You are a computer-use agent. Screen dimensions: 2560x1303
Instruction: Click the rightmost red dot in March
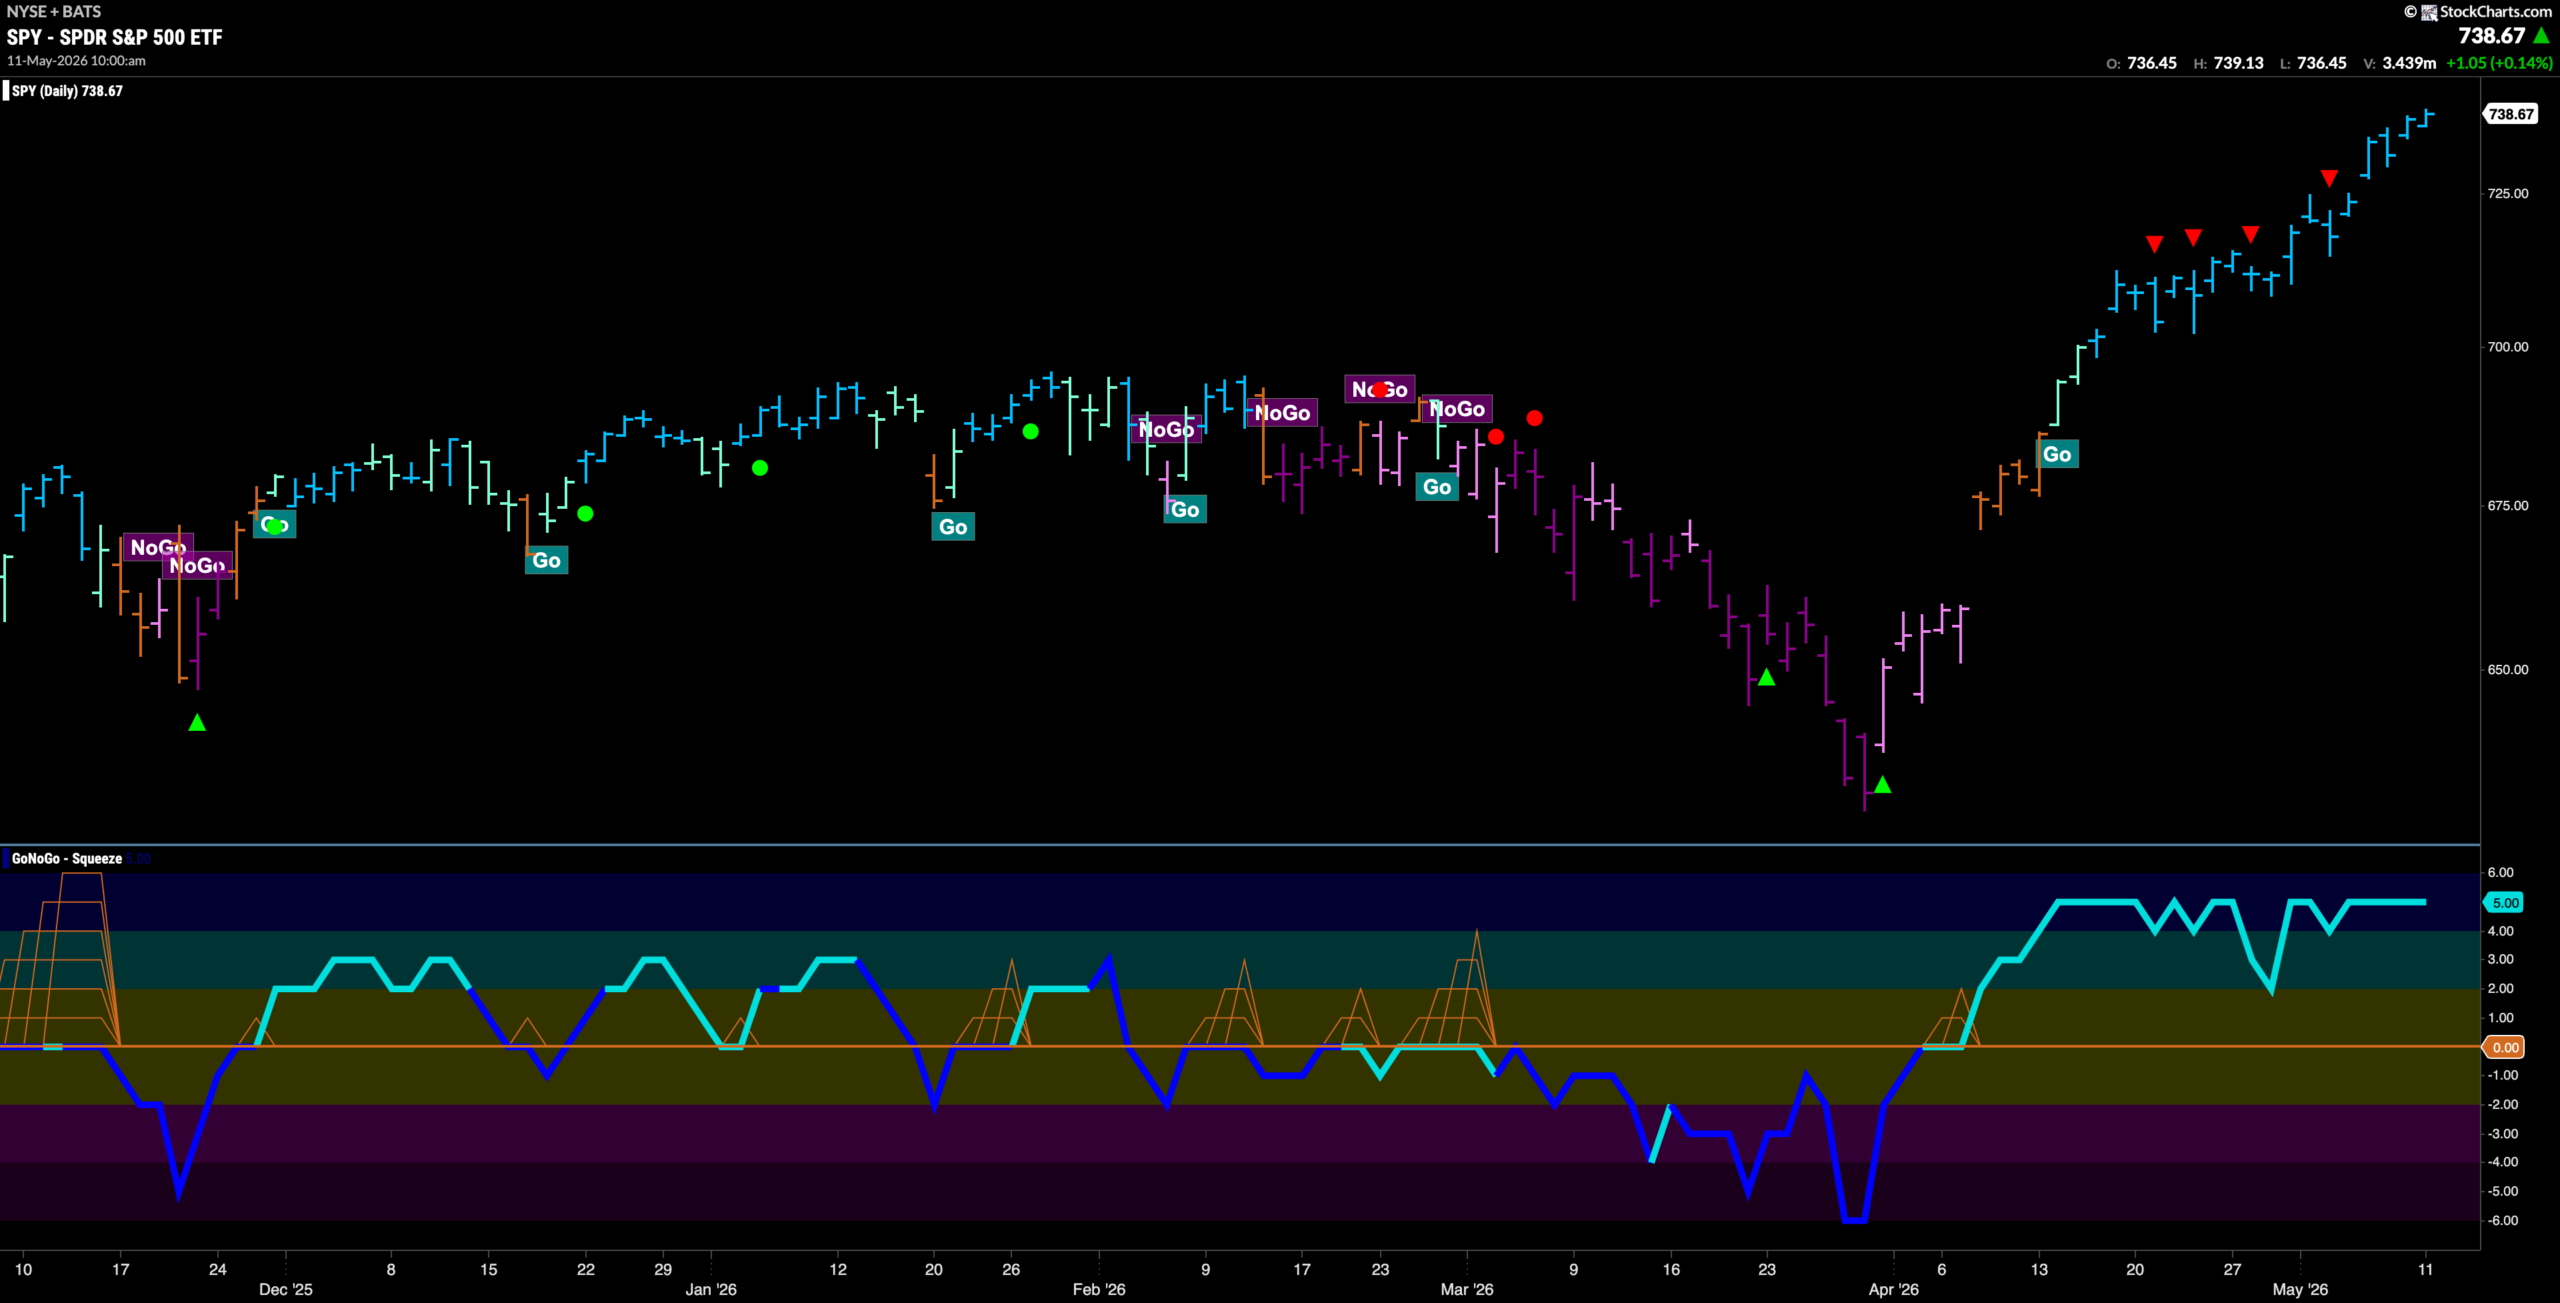[x=1534, y=418]
